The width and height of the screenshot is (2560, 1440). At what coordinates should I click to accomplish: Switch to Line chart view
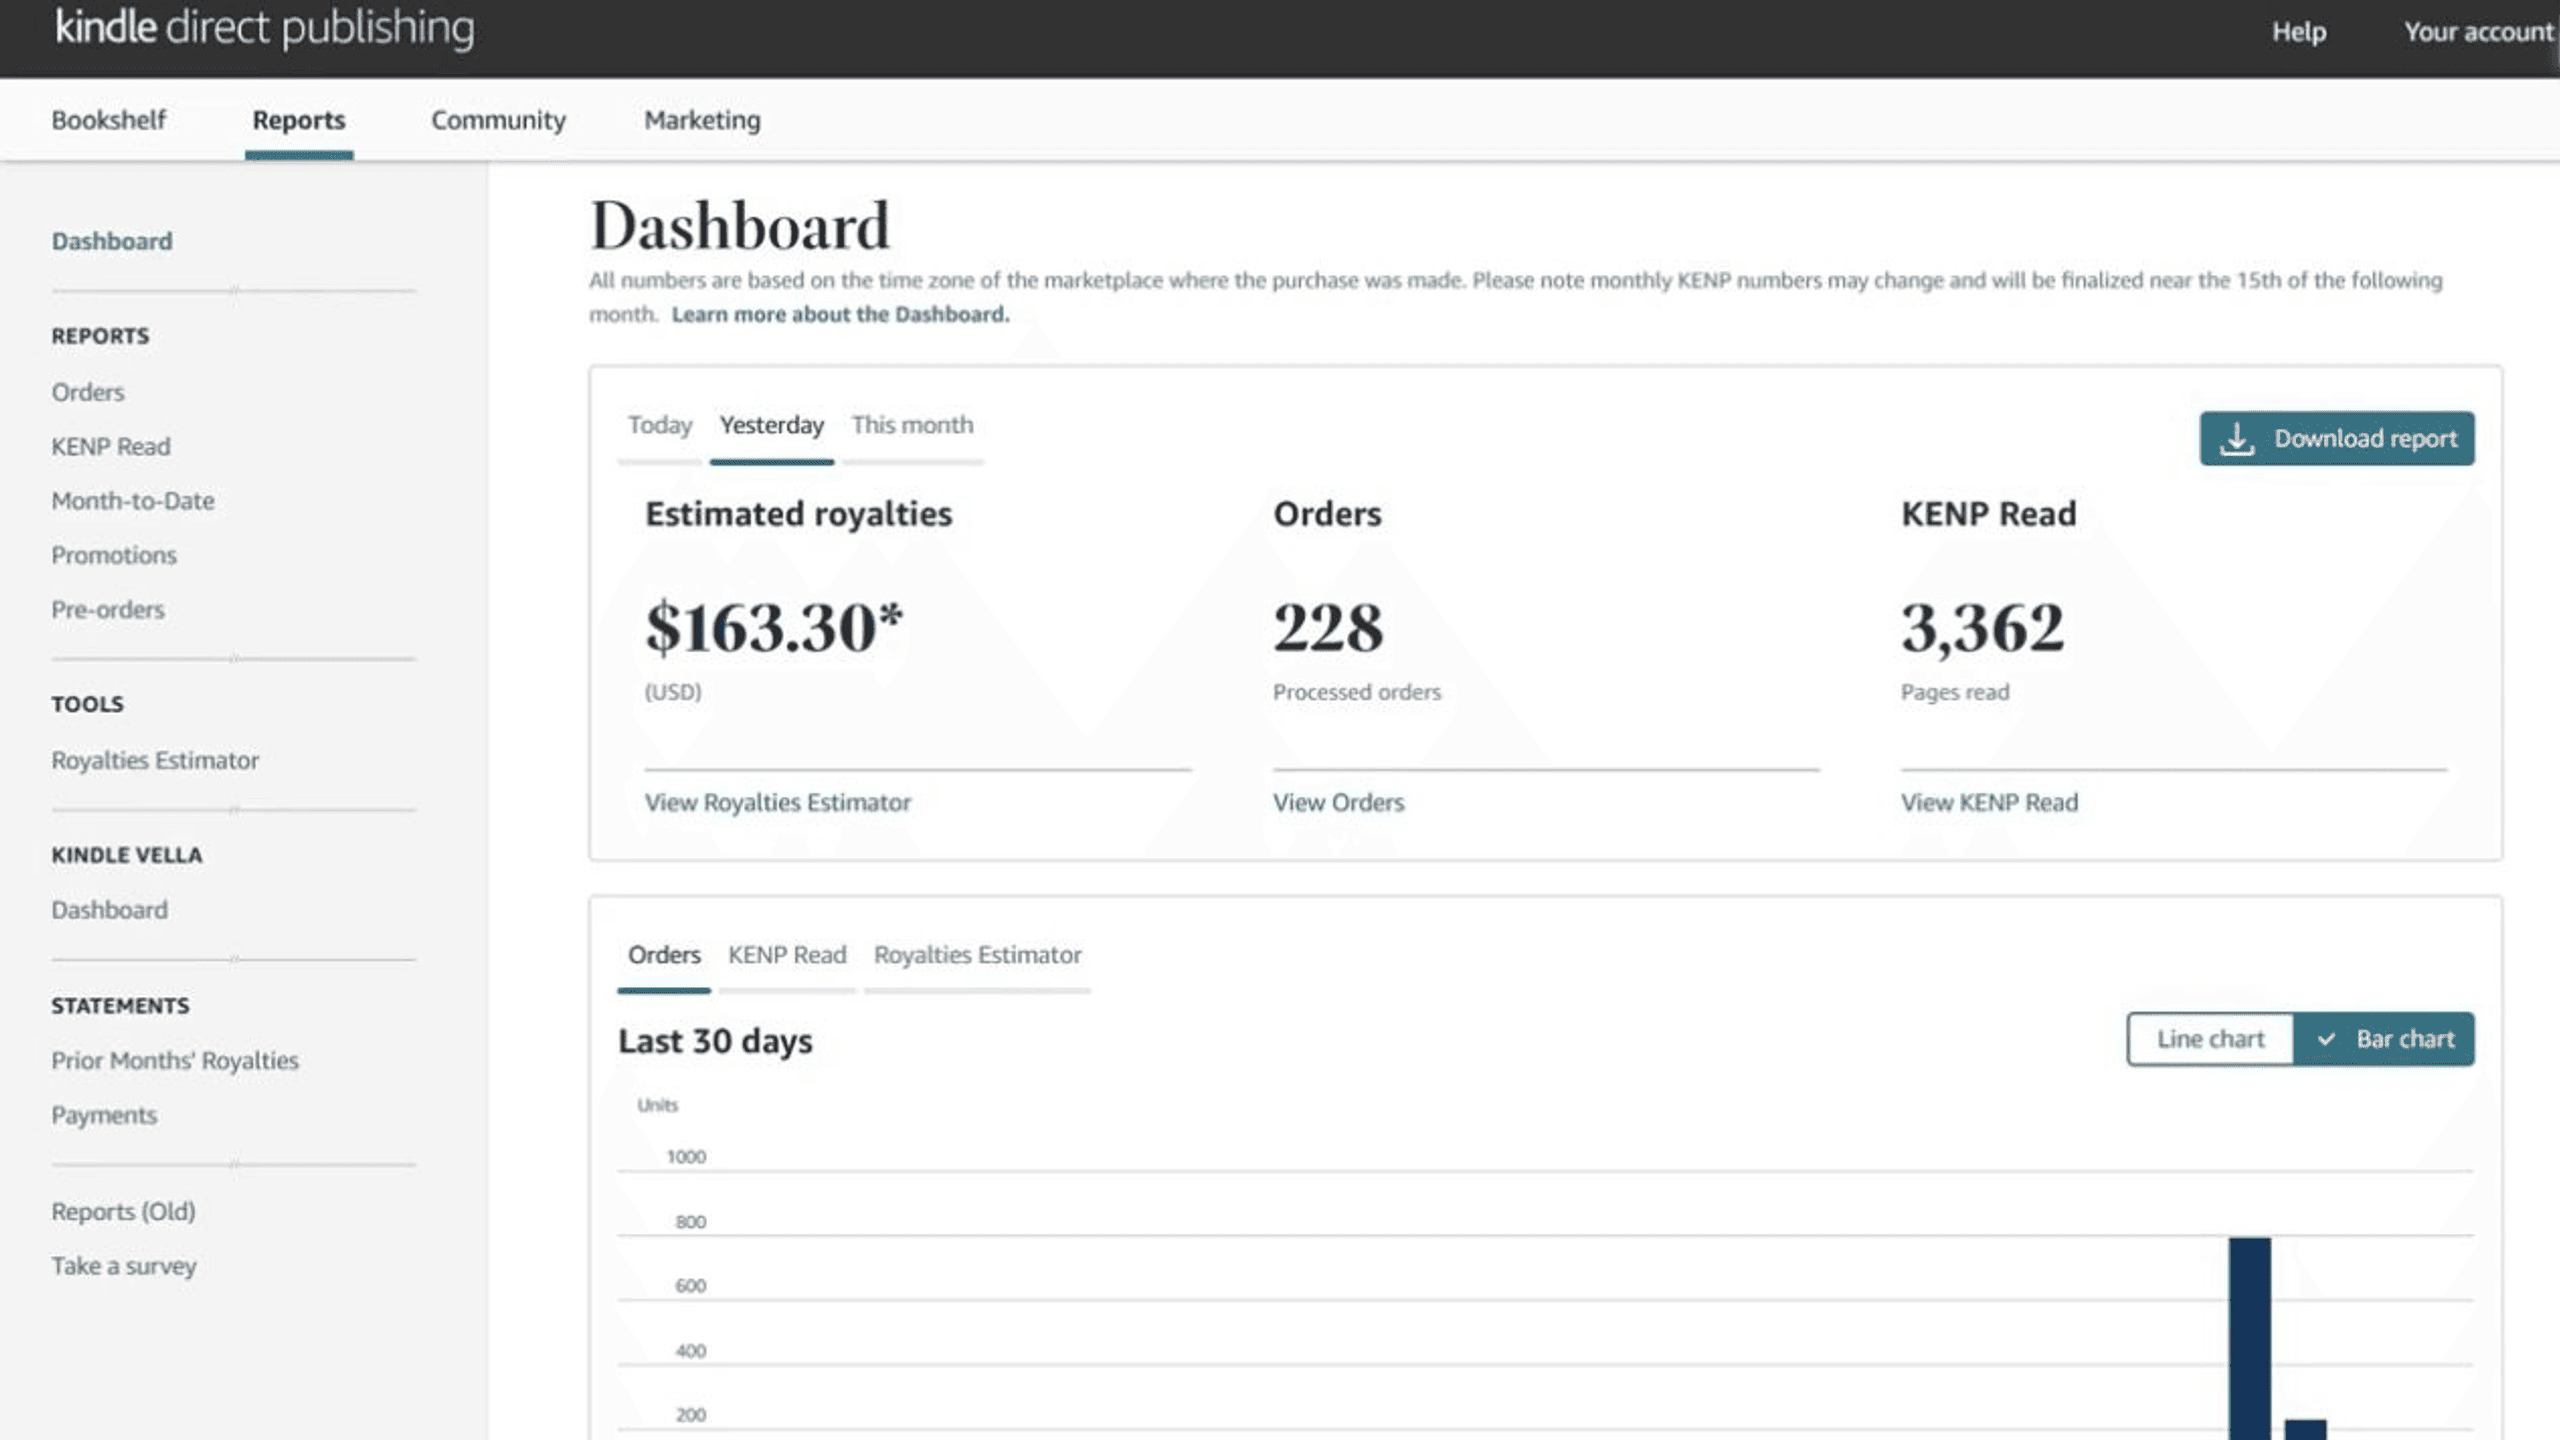2210,1039
